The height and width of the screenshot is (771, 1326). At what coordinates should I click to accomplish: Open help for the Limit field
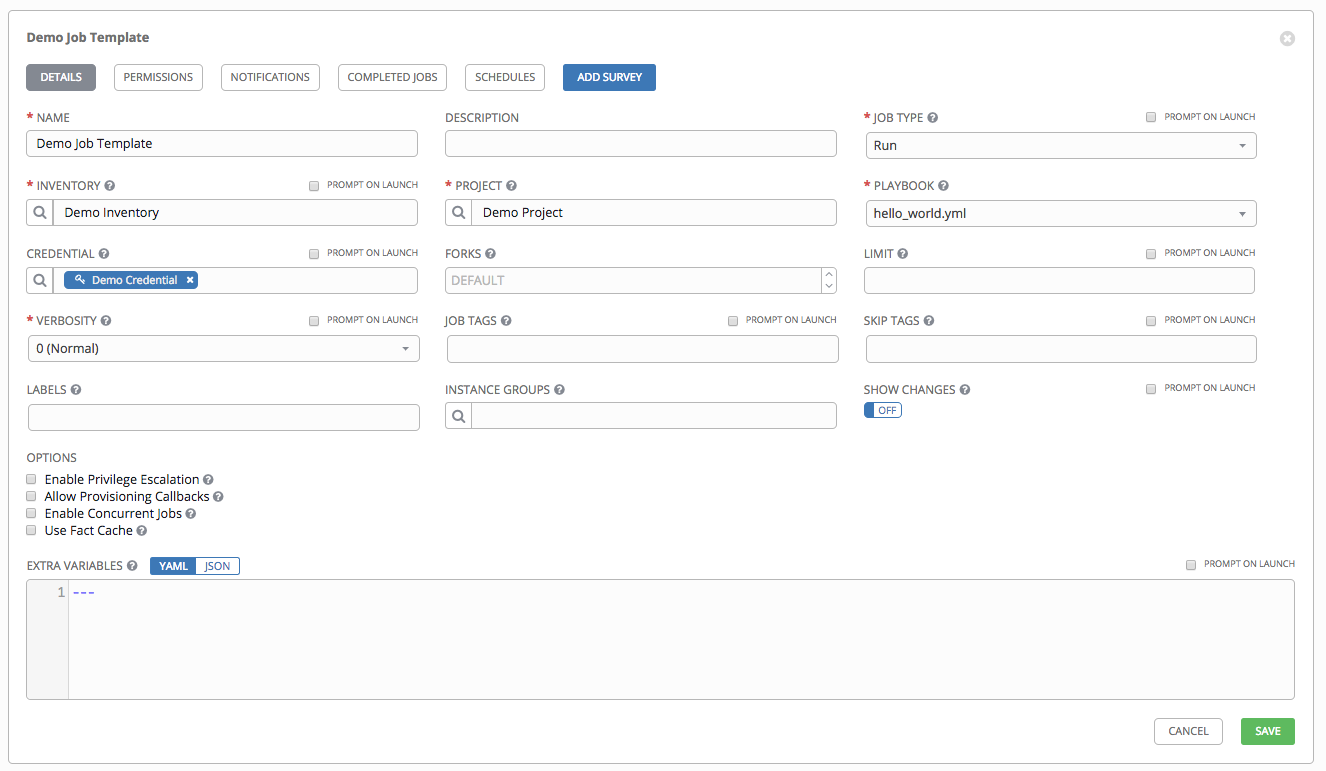(x=903, y=254)
